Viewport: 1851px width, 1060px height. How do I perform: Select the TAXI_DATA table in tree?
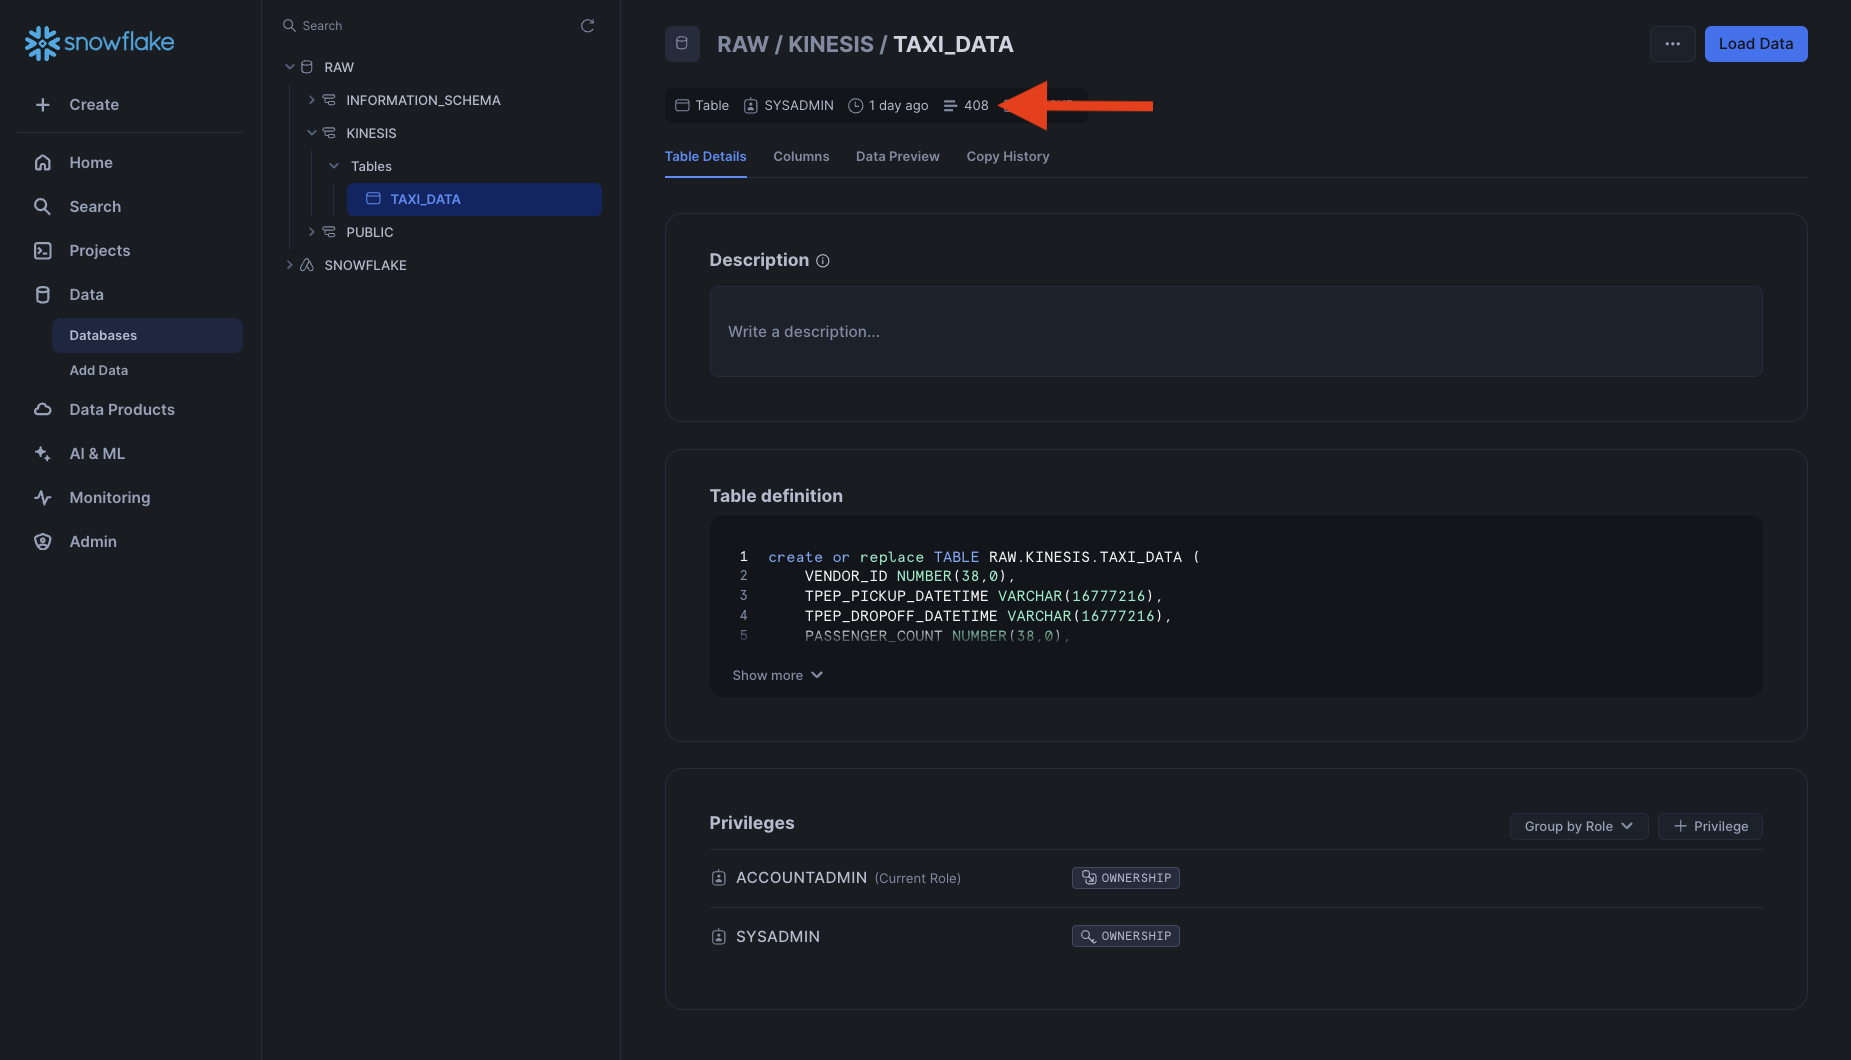(474, 199)
